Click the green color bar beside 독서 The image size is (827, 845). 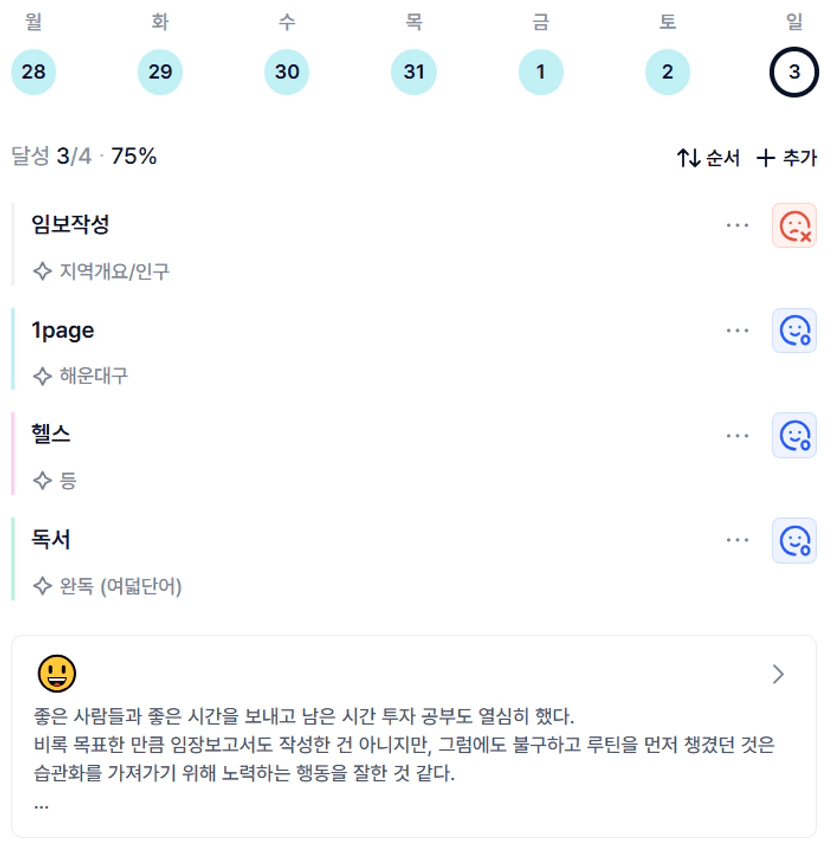tap(13, 559)
